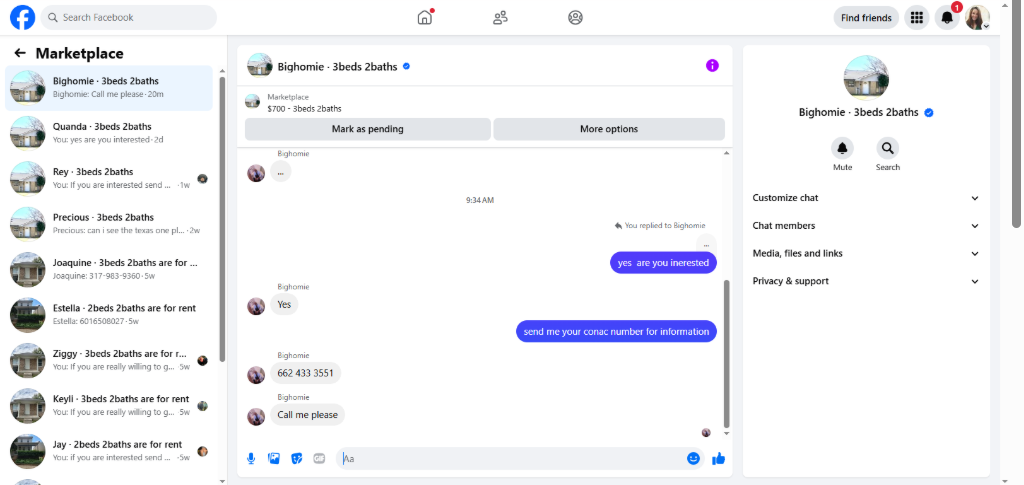Click the large listing photo in the info panel
The image size is (1024, 485).
(x=866, y=77)
